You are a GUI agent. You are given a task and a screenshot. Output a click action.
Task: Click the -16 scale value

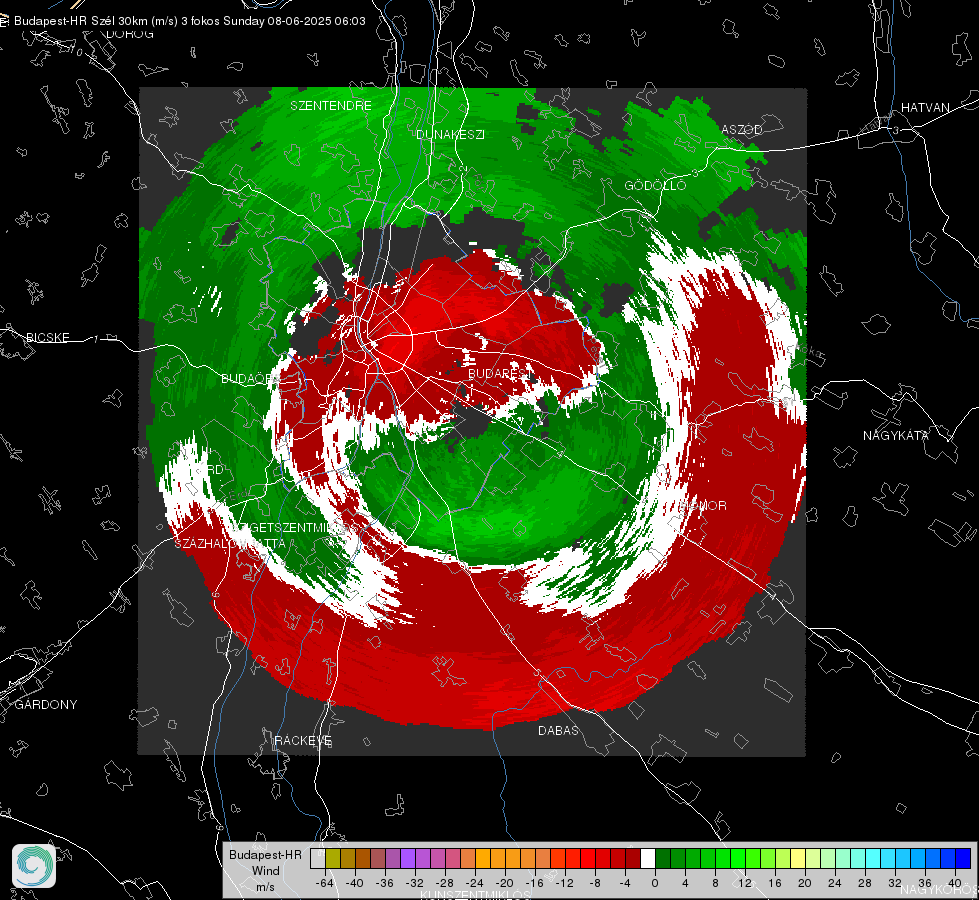tap(534, 883)
